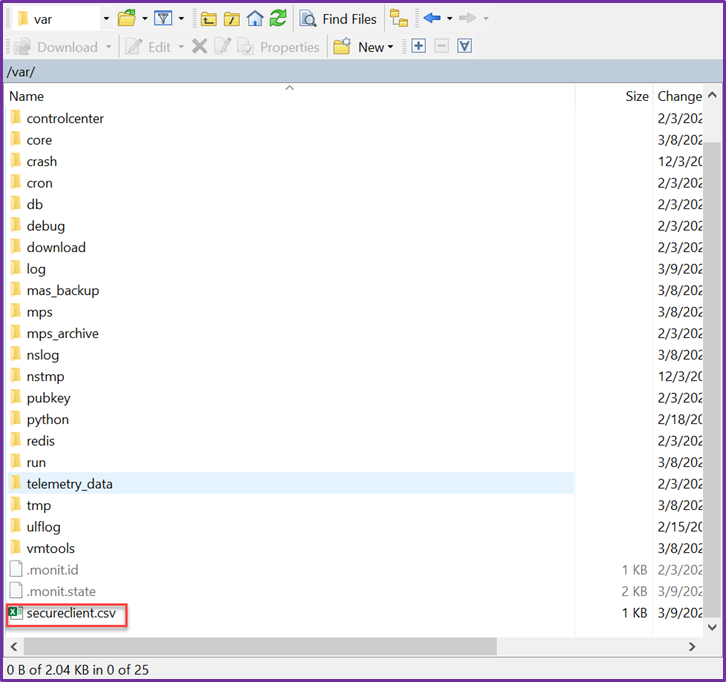This screenshot has width=726, height=682.
Task: Click the horizontal scrollbar left arrow
Action: coord(14,646)
